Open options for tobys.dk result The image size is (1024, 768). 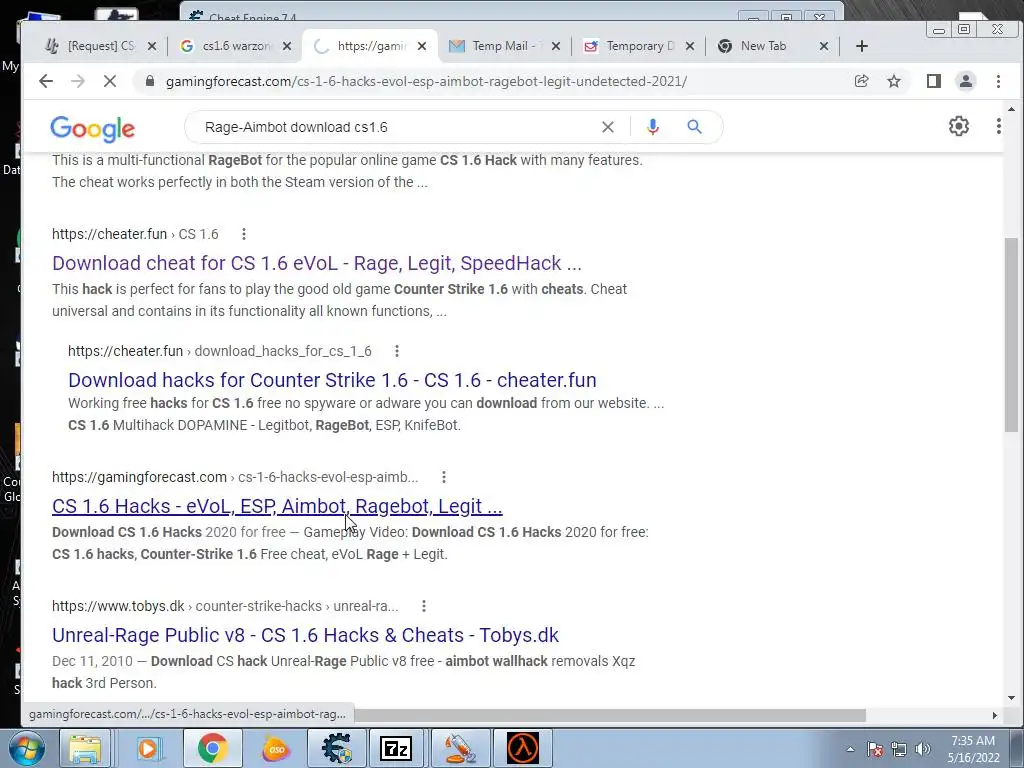coord(424,606)
